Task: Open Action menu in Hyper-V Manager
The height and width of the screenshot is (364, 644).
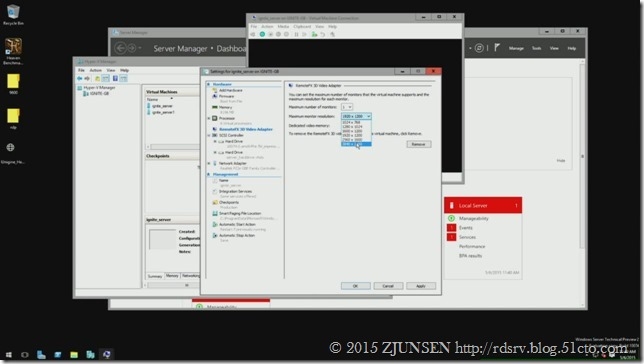Action: click(x=95, y=70)
